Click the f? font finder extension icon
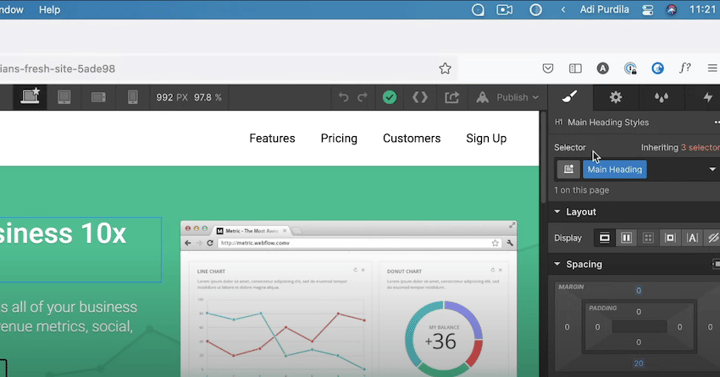The height and width of the screenshot is (377, 720). coord(685,68)
